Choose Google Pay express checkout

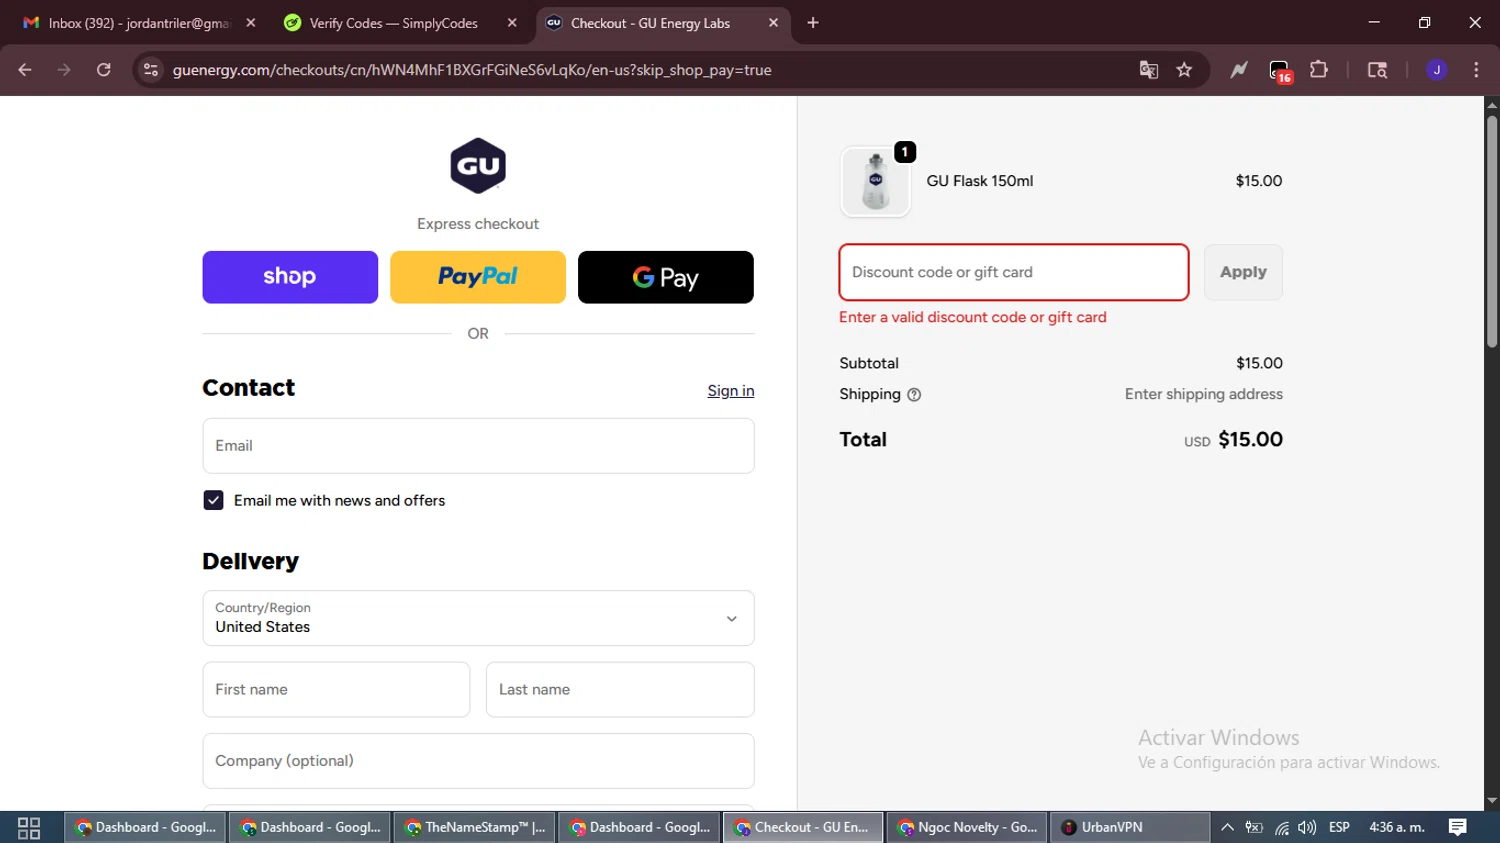pyautogui.click(x=666, y=277)
